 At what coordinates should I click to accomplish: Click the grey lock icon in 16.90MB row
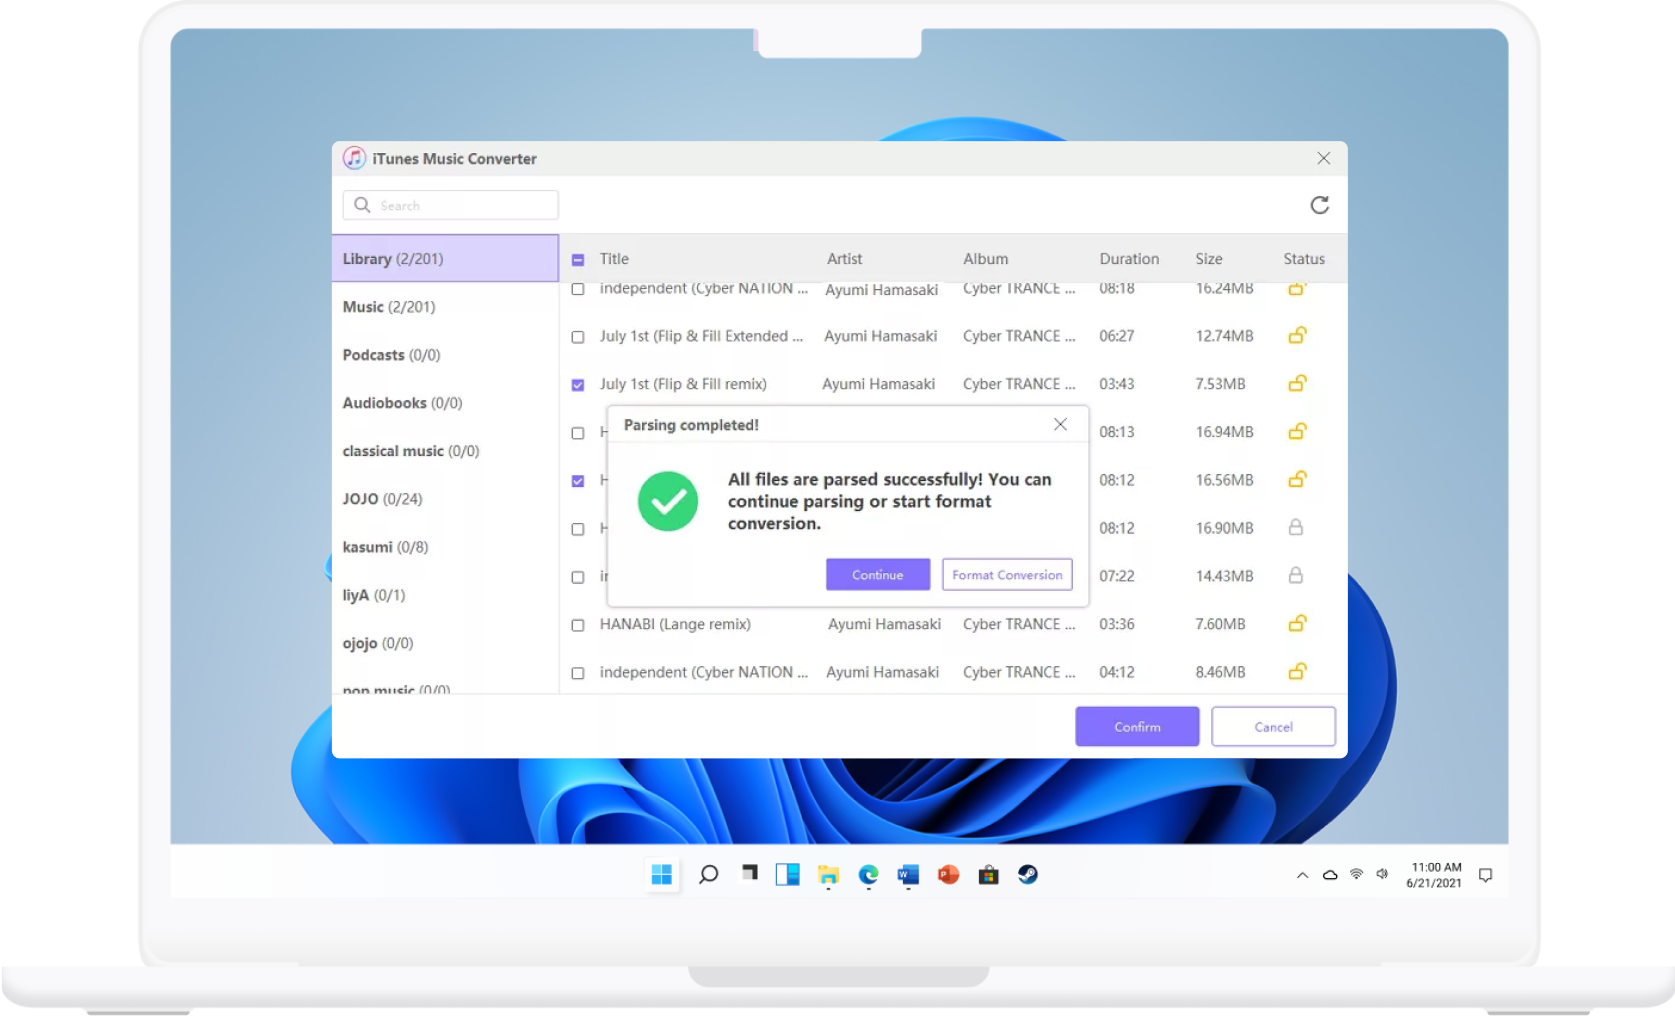click(1295, 527)
